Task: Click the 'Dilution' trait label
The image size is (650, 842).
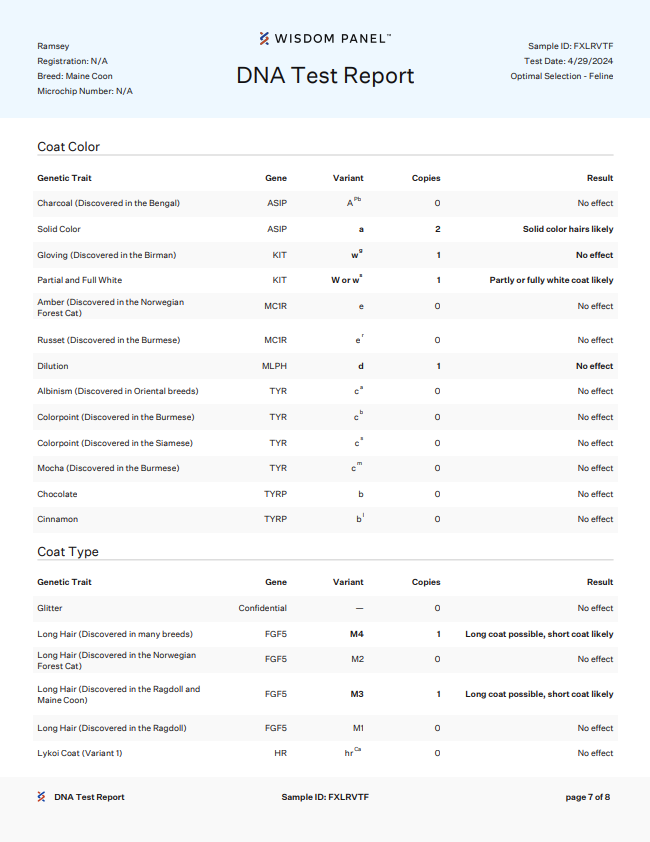Action: coord(53,366)
